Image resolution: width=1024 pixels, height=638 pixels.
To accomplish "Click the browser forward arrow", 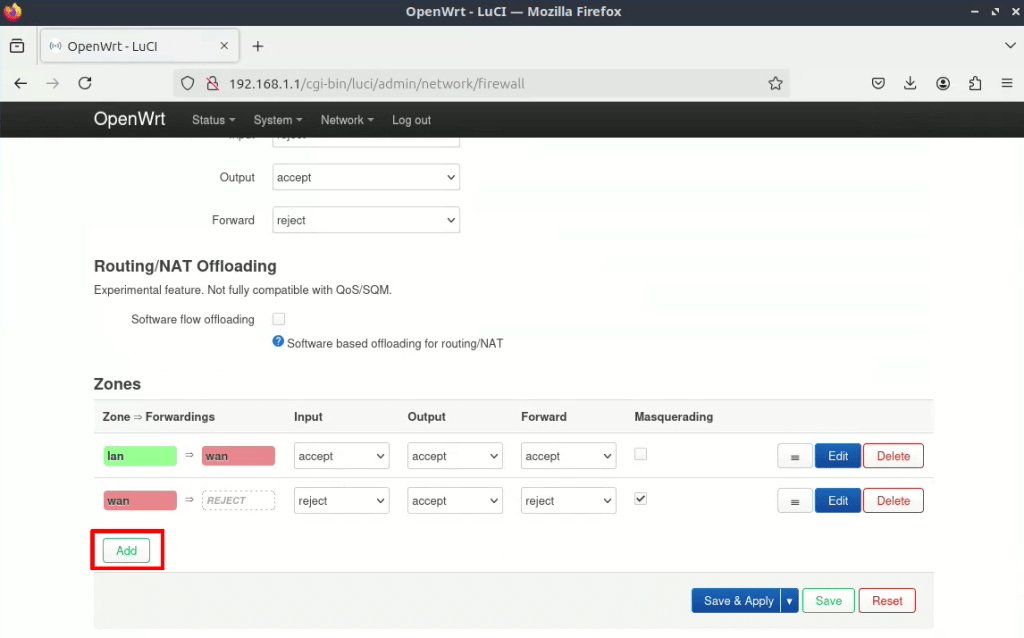I will 53,84.
